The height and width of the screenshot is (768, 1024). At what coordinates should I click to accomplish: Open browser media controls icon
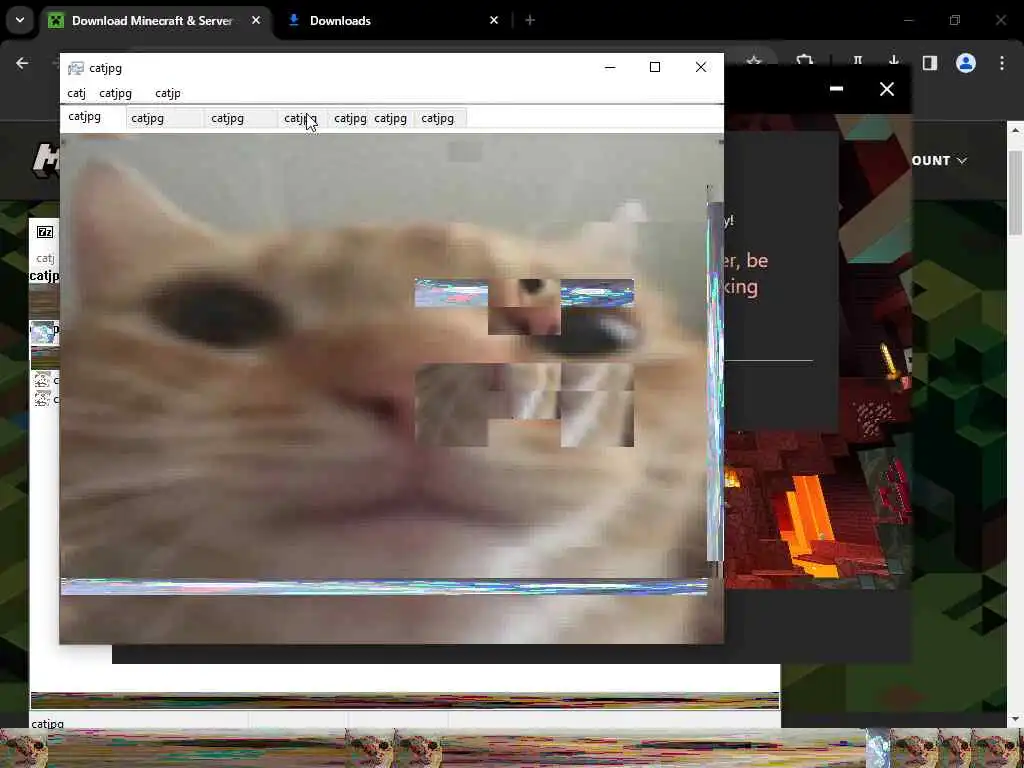pyautogui.click(x=857, y=61)
